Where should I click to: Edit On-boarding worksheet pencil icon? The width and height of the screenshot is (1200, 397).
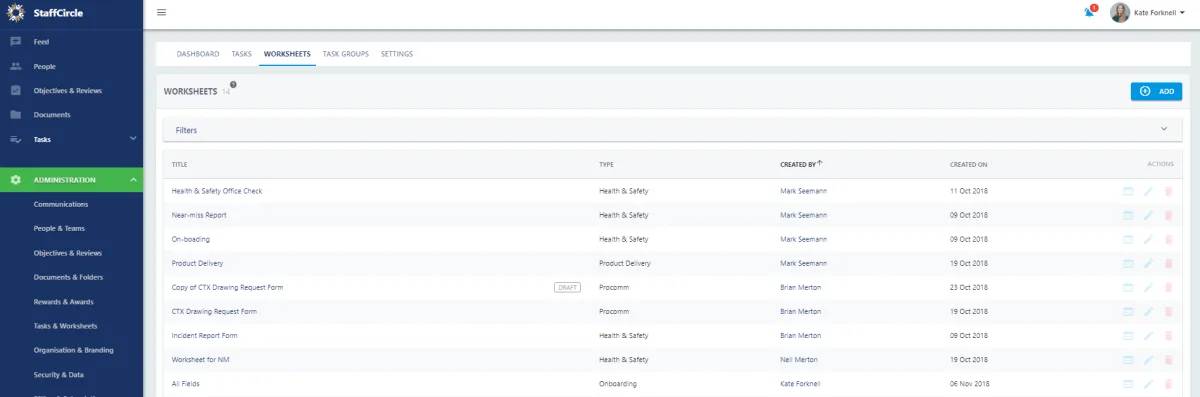pos(1148,239)
